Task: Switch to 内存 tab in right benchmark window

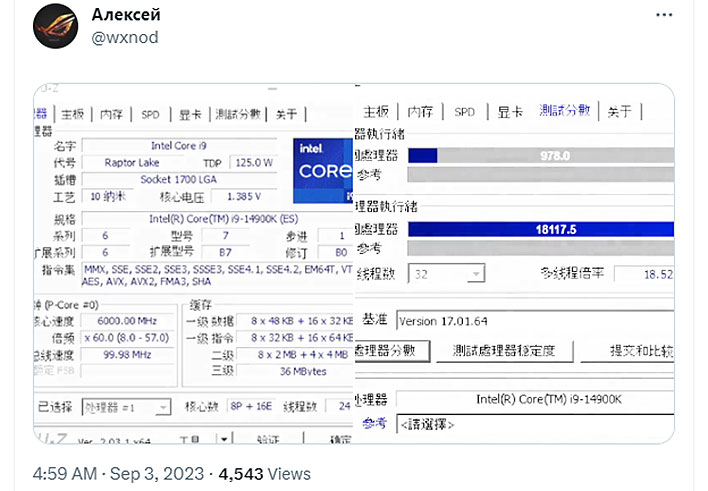Action: (420, 111)
